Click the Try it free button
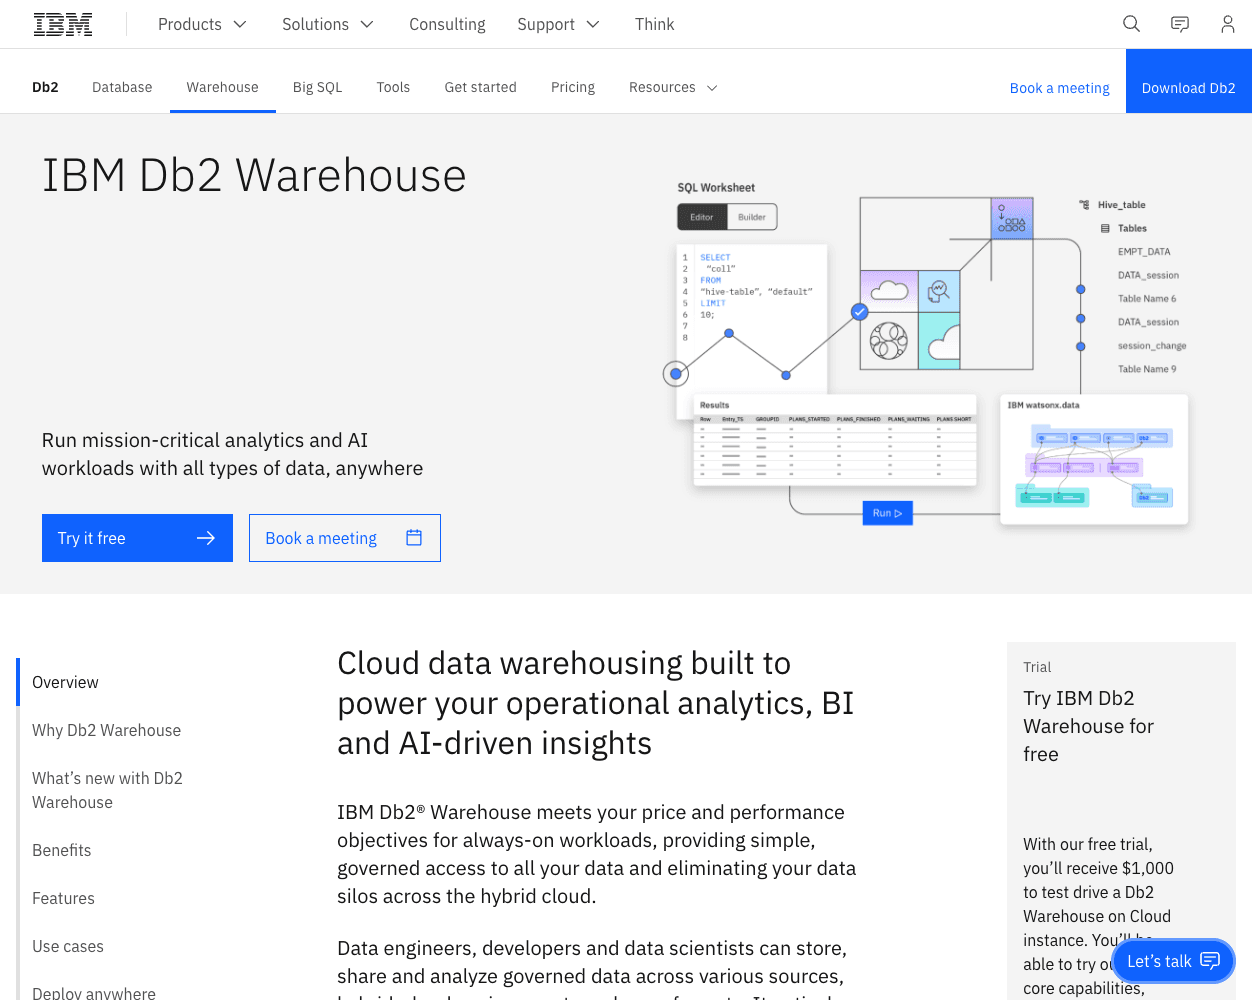Image resolution: width=1252 pixels, height=1000 pixels. pyautogui.click(x=137, y=538)
